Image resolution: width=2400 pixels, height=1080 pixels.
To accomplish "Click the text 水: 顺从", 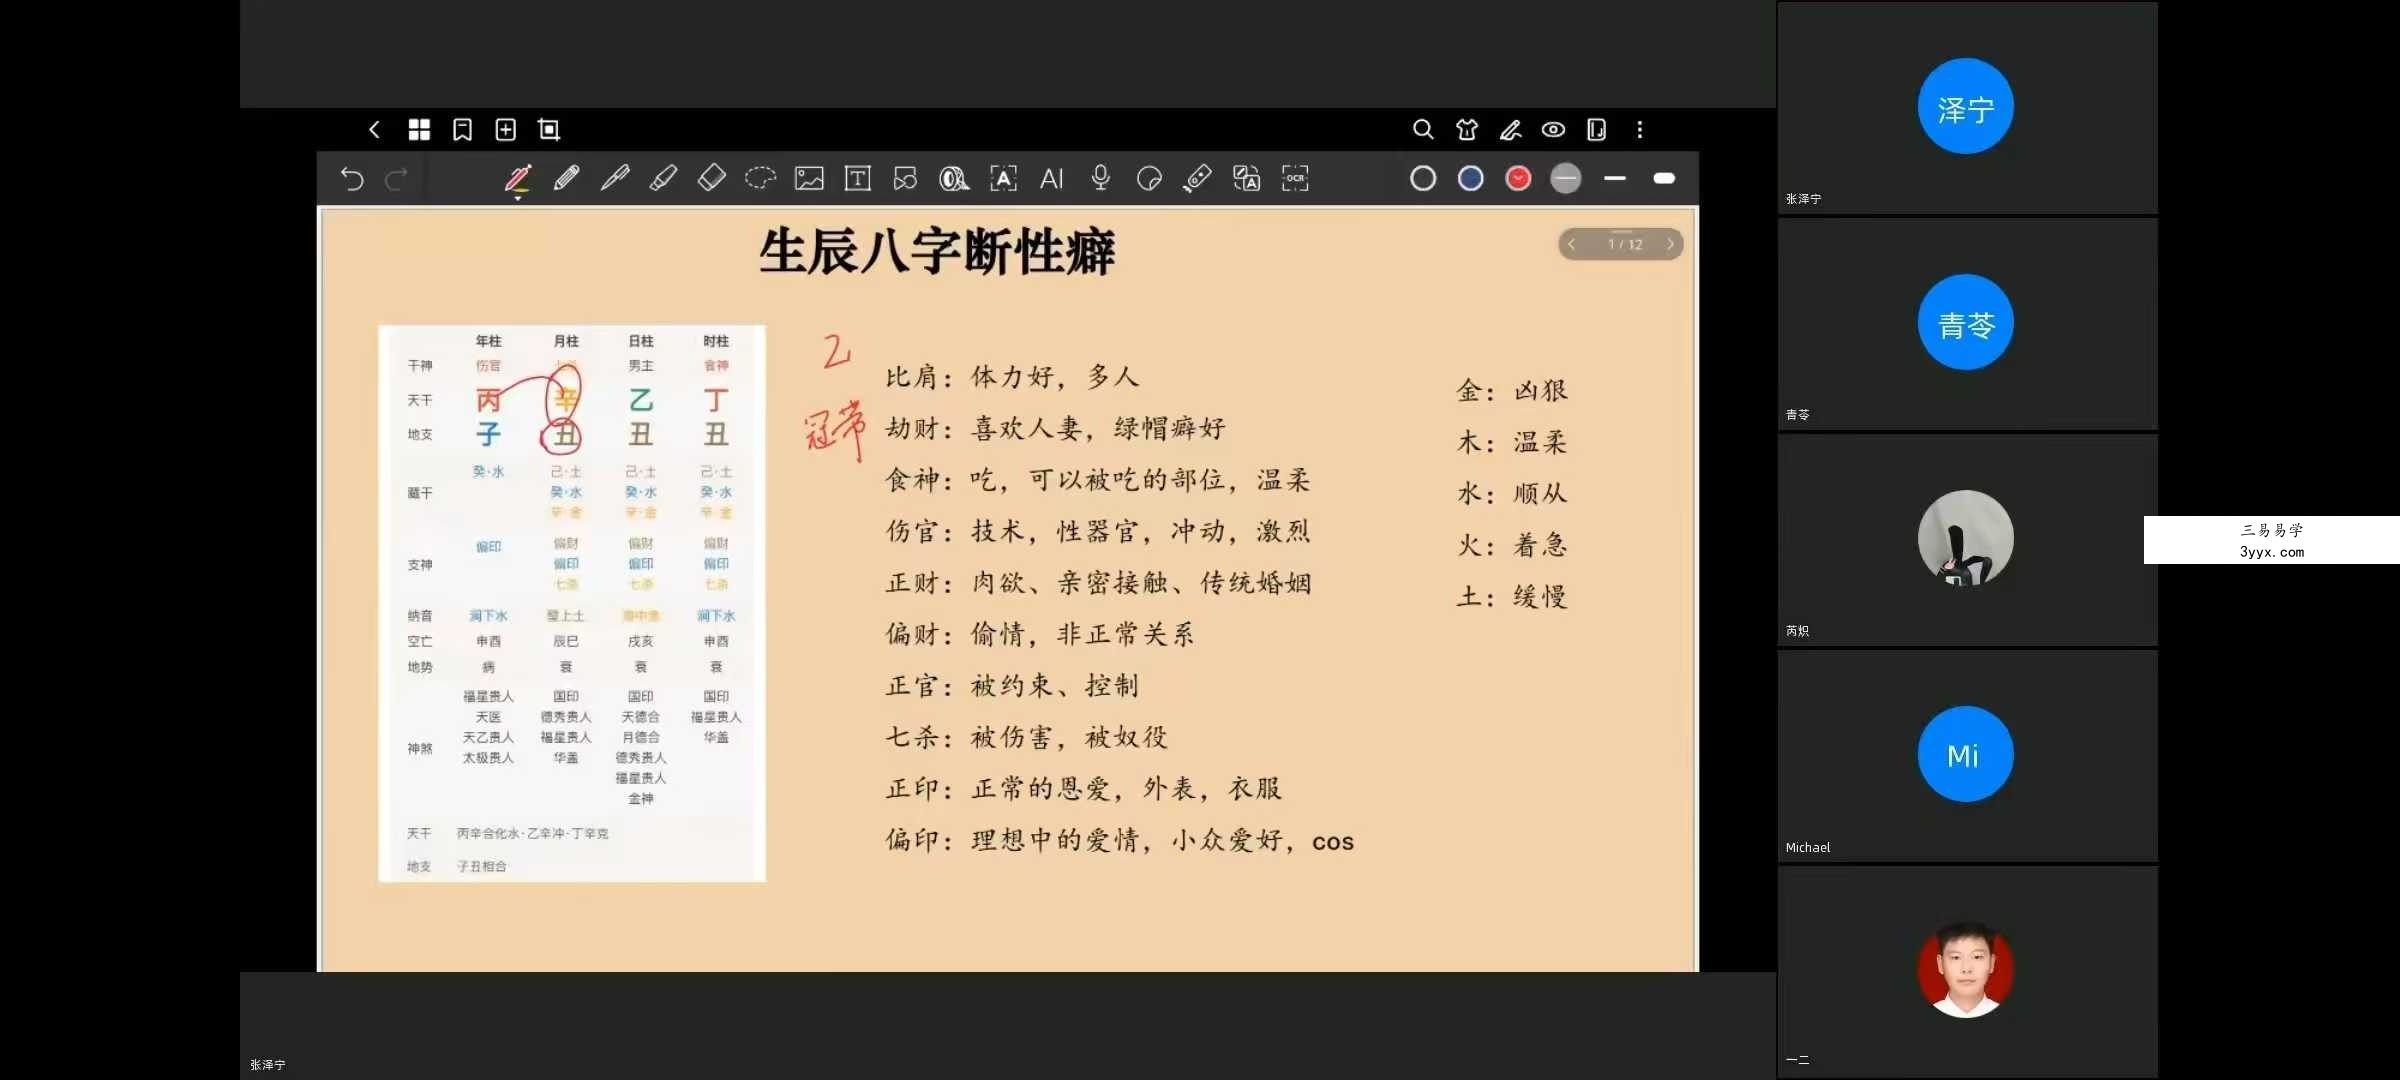I will [x=1512, y=494].
